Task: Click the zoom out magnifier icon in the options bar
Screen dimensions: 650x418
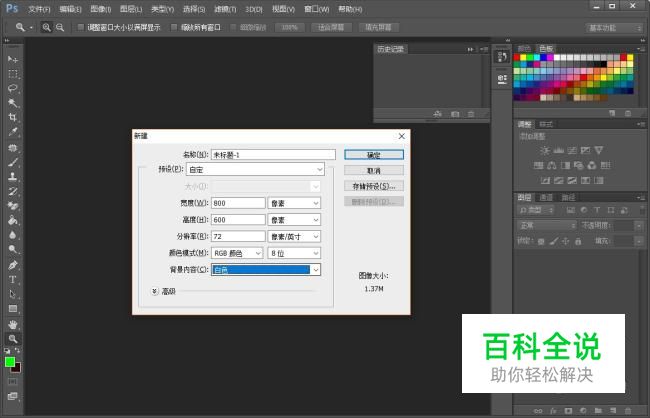Action: [60, 27]
